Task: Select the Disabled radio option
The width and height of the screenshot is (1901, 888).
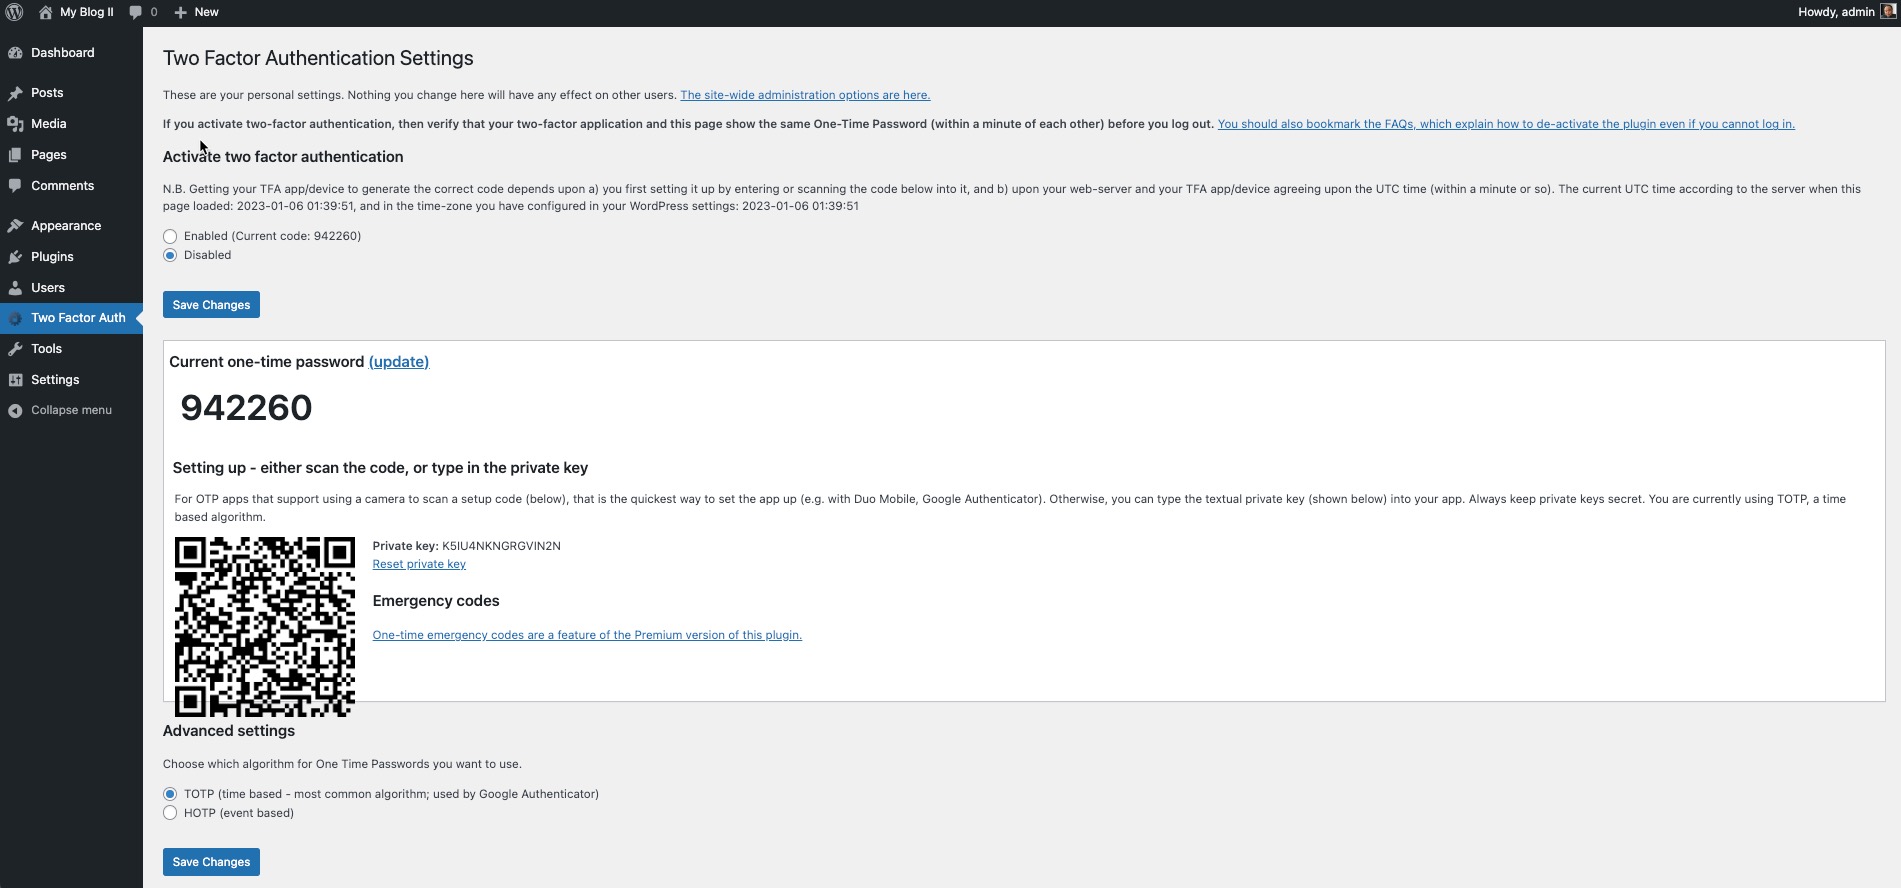Action: [x=170, y=256]
